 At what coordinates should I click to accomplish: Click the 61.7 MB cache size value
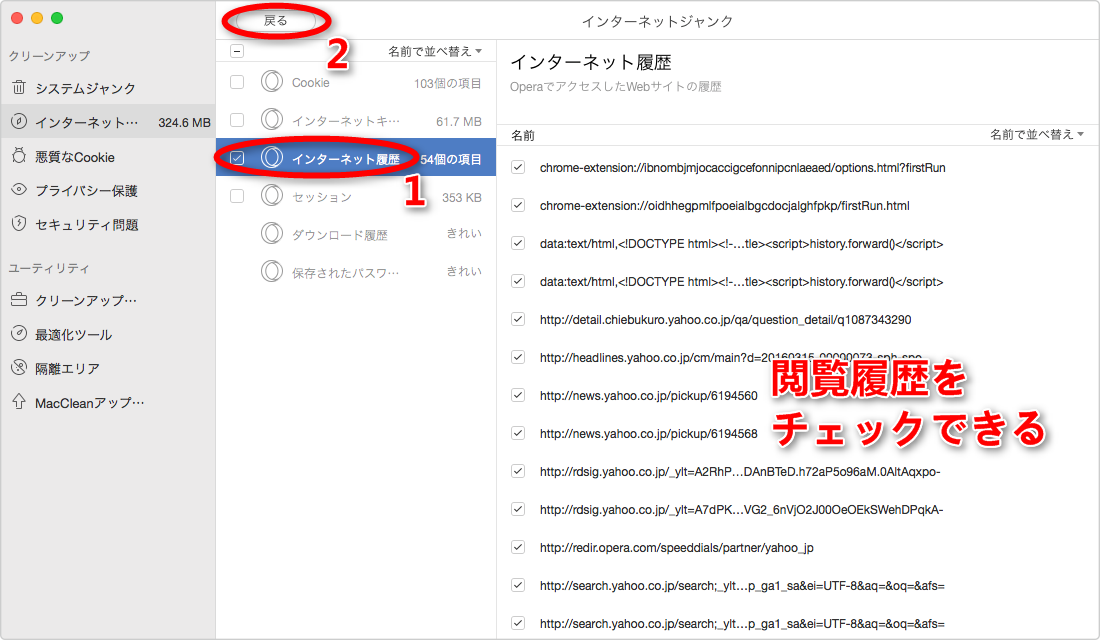459,121
